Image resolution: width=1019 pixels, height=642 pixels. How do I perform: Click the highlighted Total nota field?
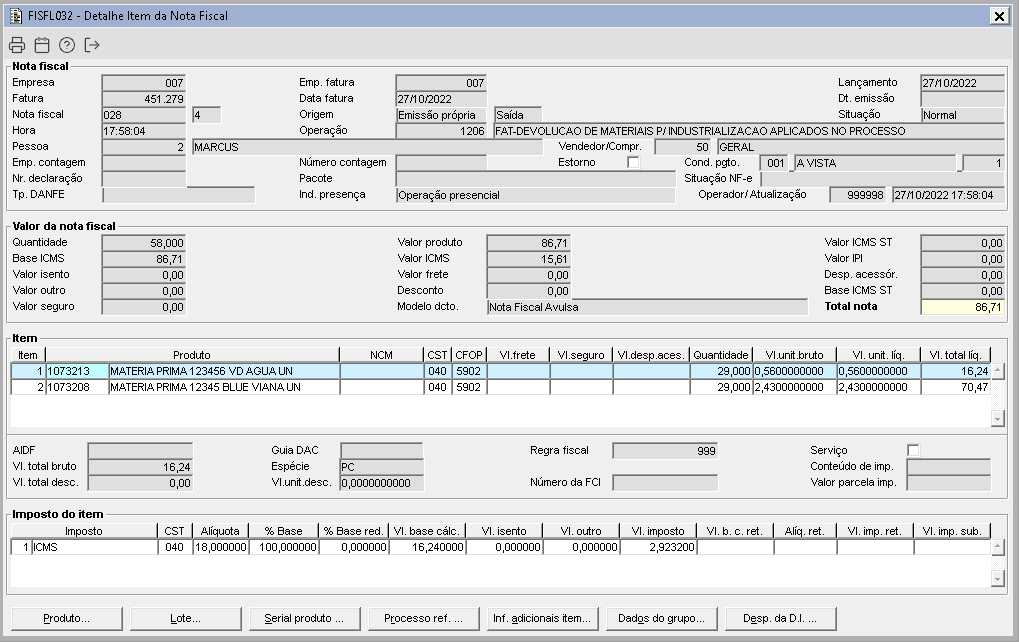[x=962, y=307]
